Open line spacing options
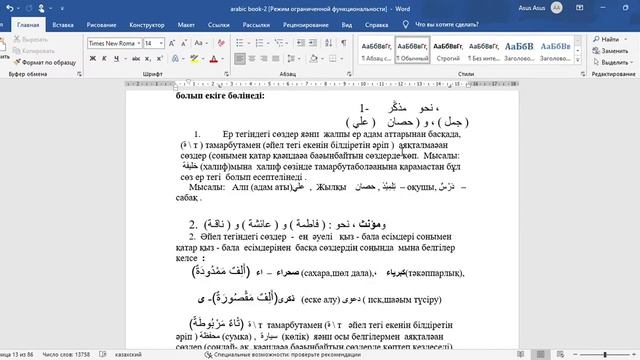The image size is (640, 360). tap(291, 59)
